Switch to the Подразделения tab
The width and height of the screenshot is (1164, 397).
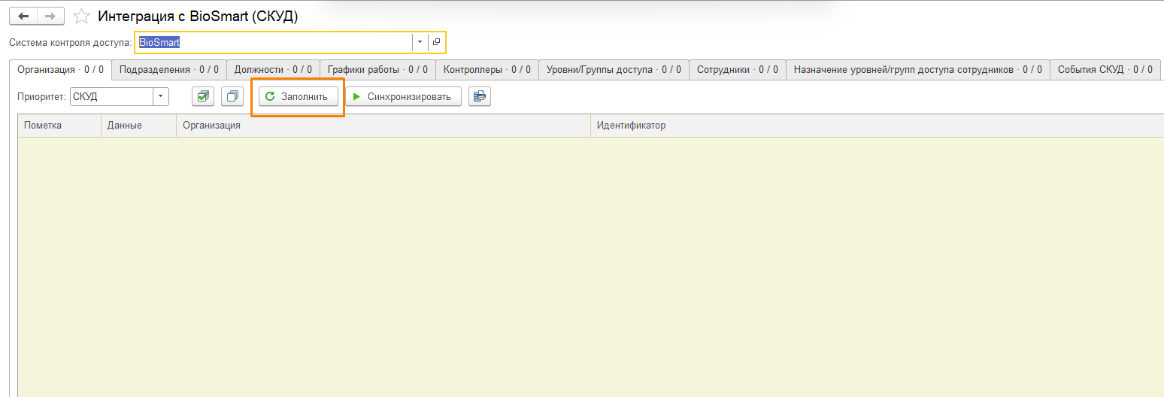(x=169, y=70)
